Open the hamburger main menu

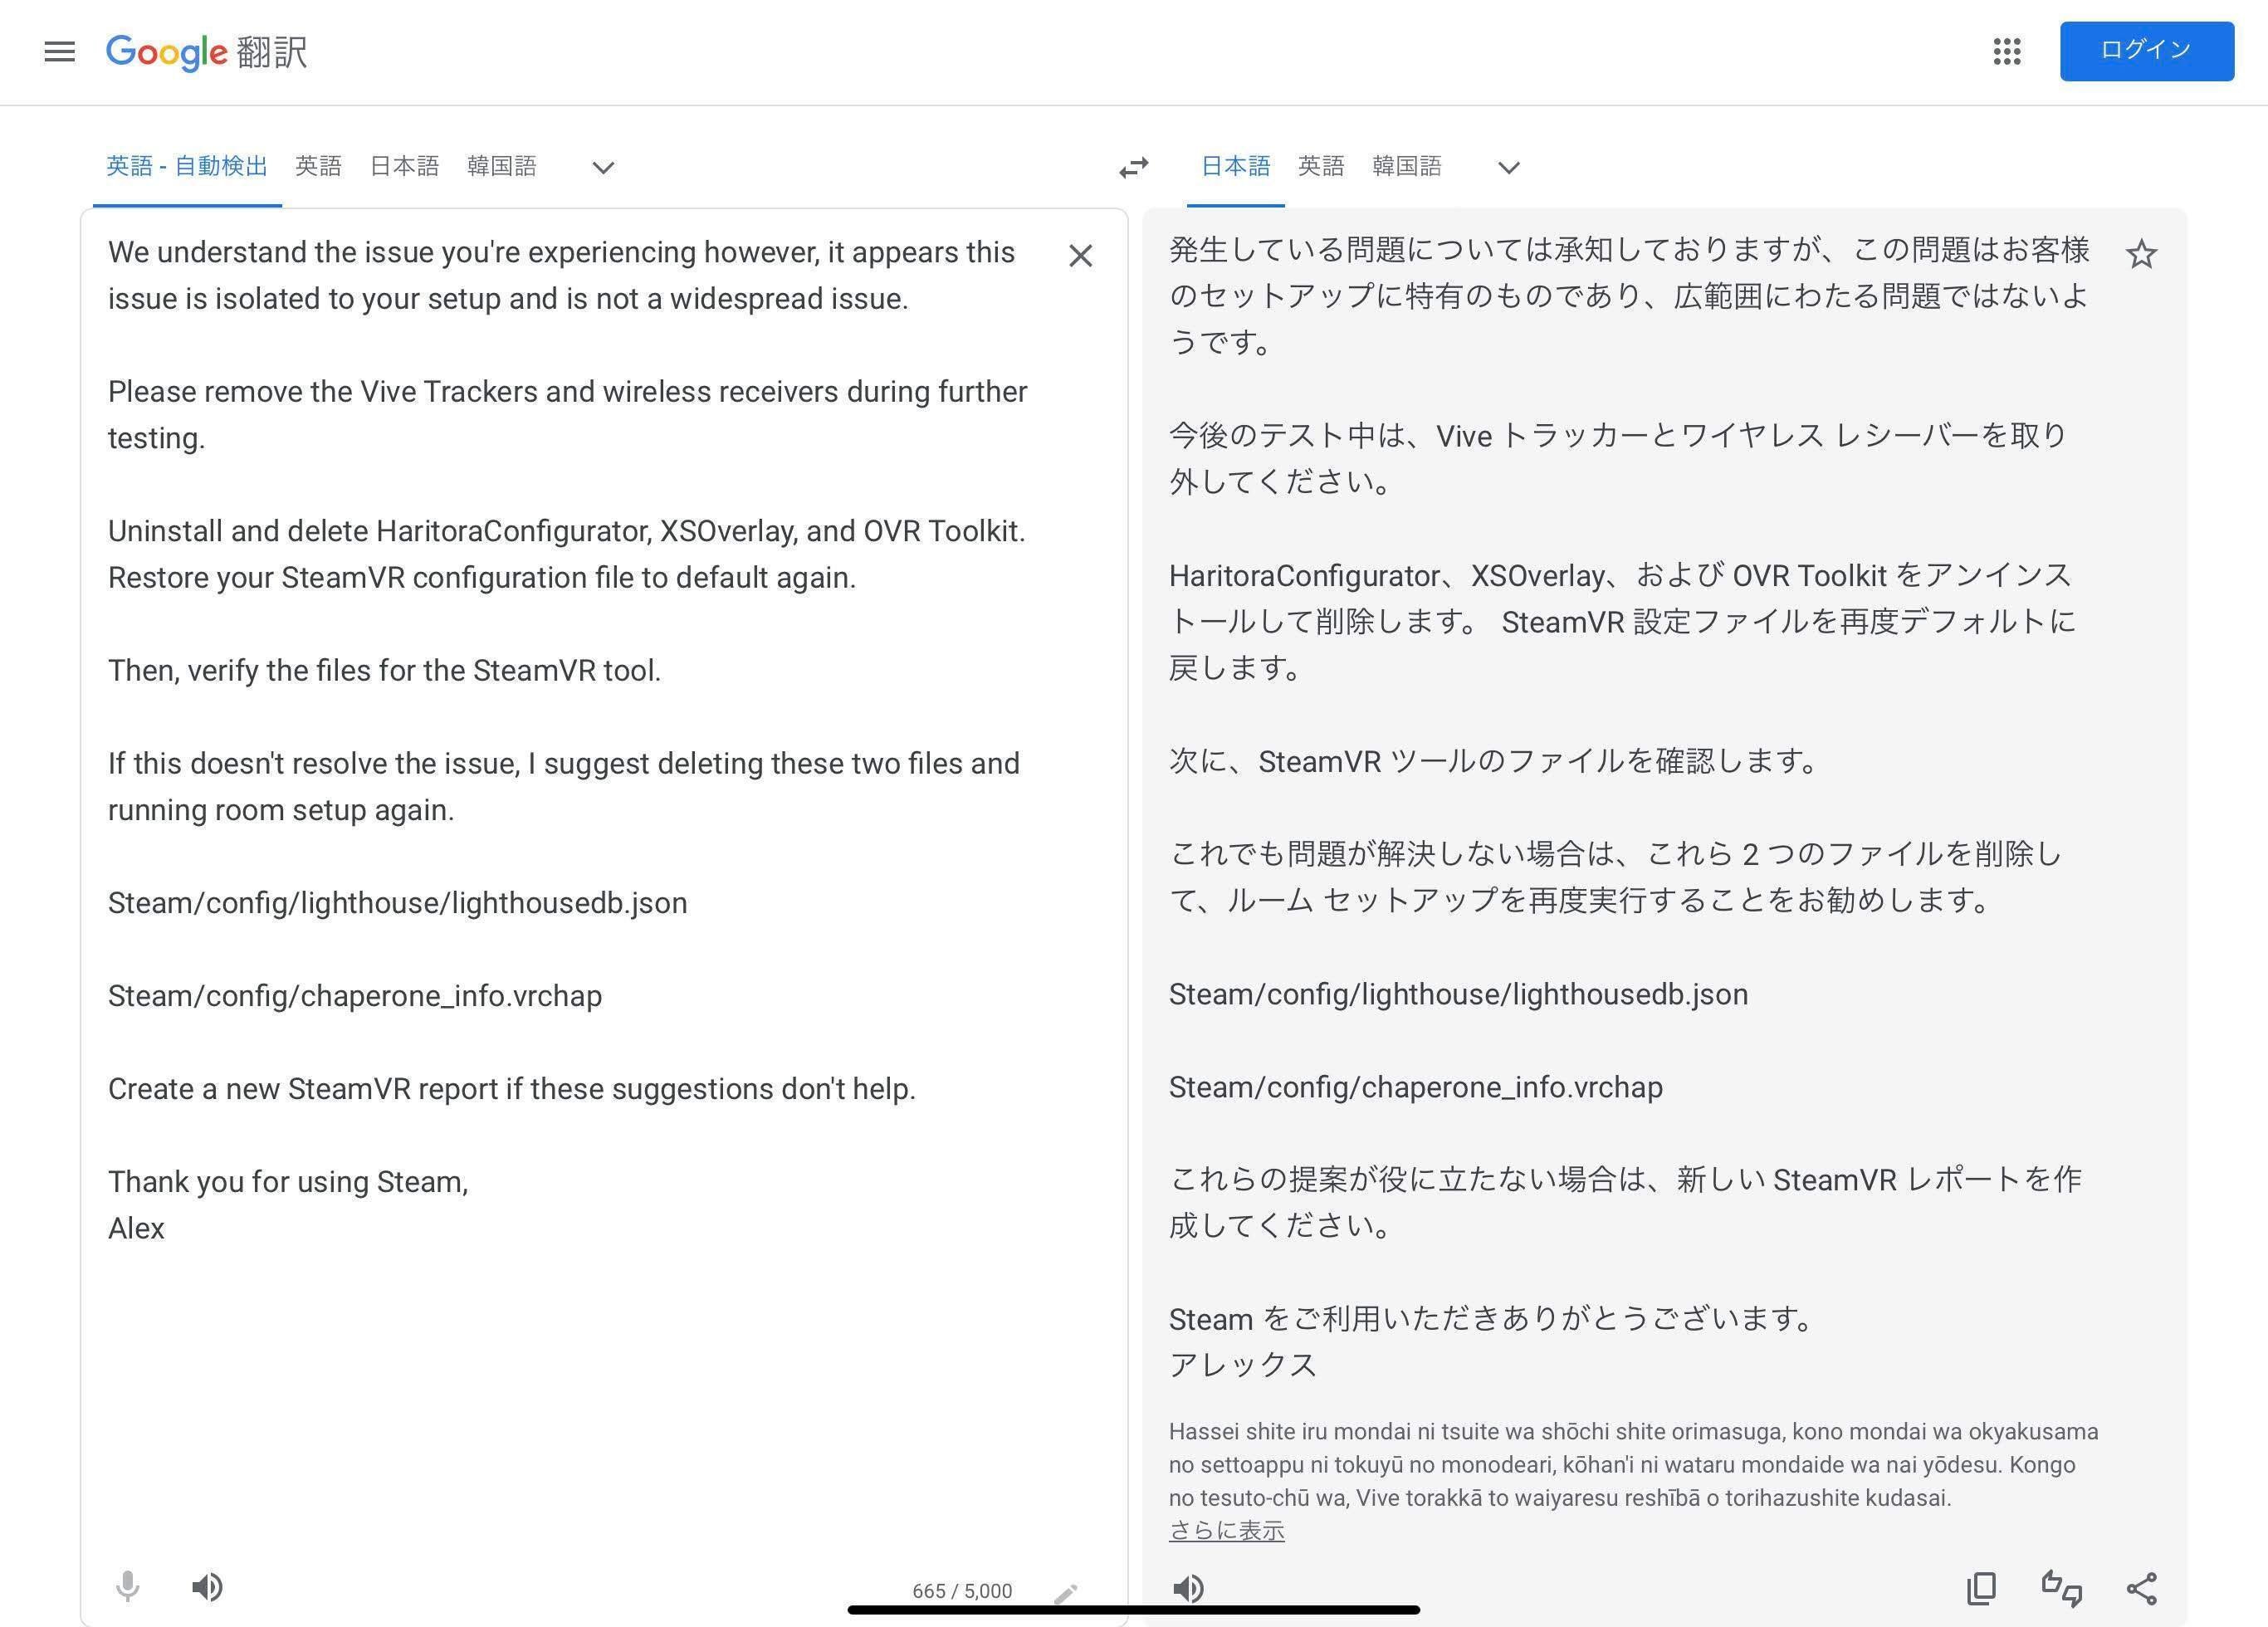[60, 51]
